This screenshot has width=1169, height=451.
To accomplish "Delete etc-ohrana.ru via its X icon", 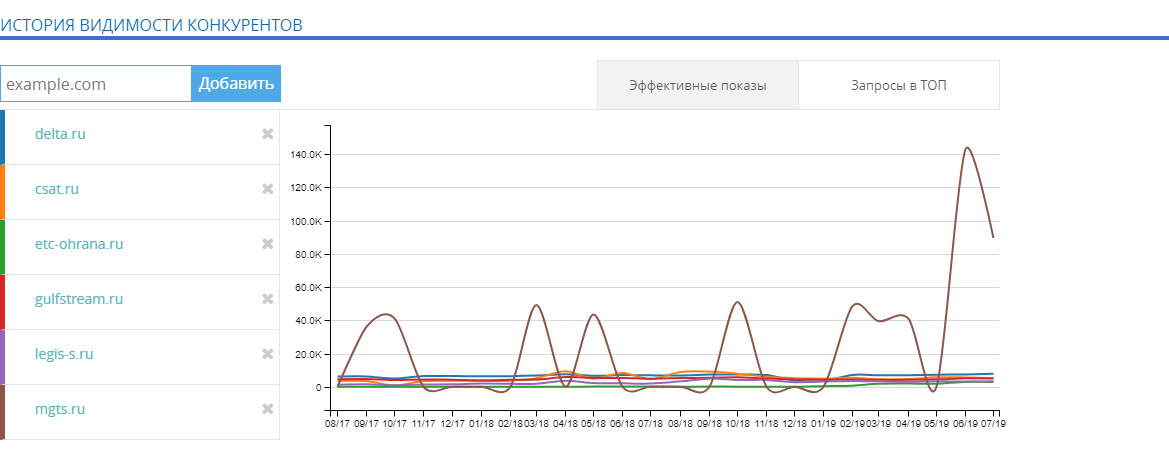I will pyautogui.click(x=267, y=244).
